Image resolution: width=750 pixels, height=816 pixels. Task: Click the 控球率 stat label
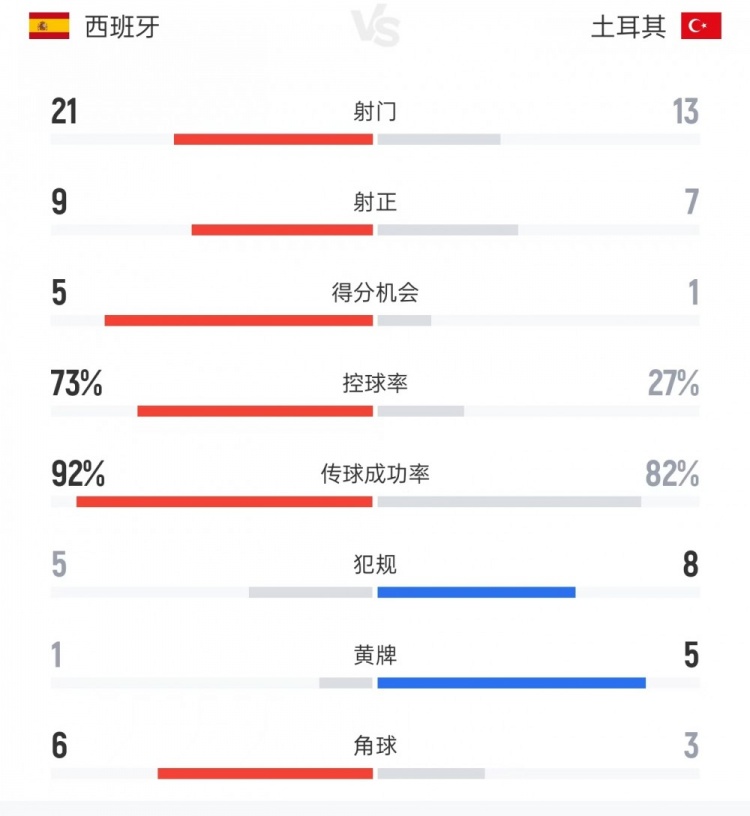[375, 383]
